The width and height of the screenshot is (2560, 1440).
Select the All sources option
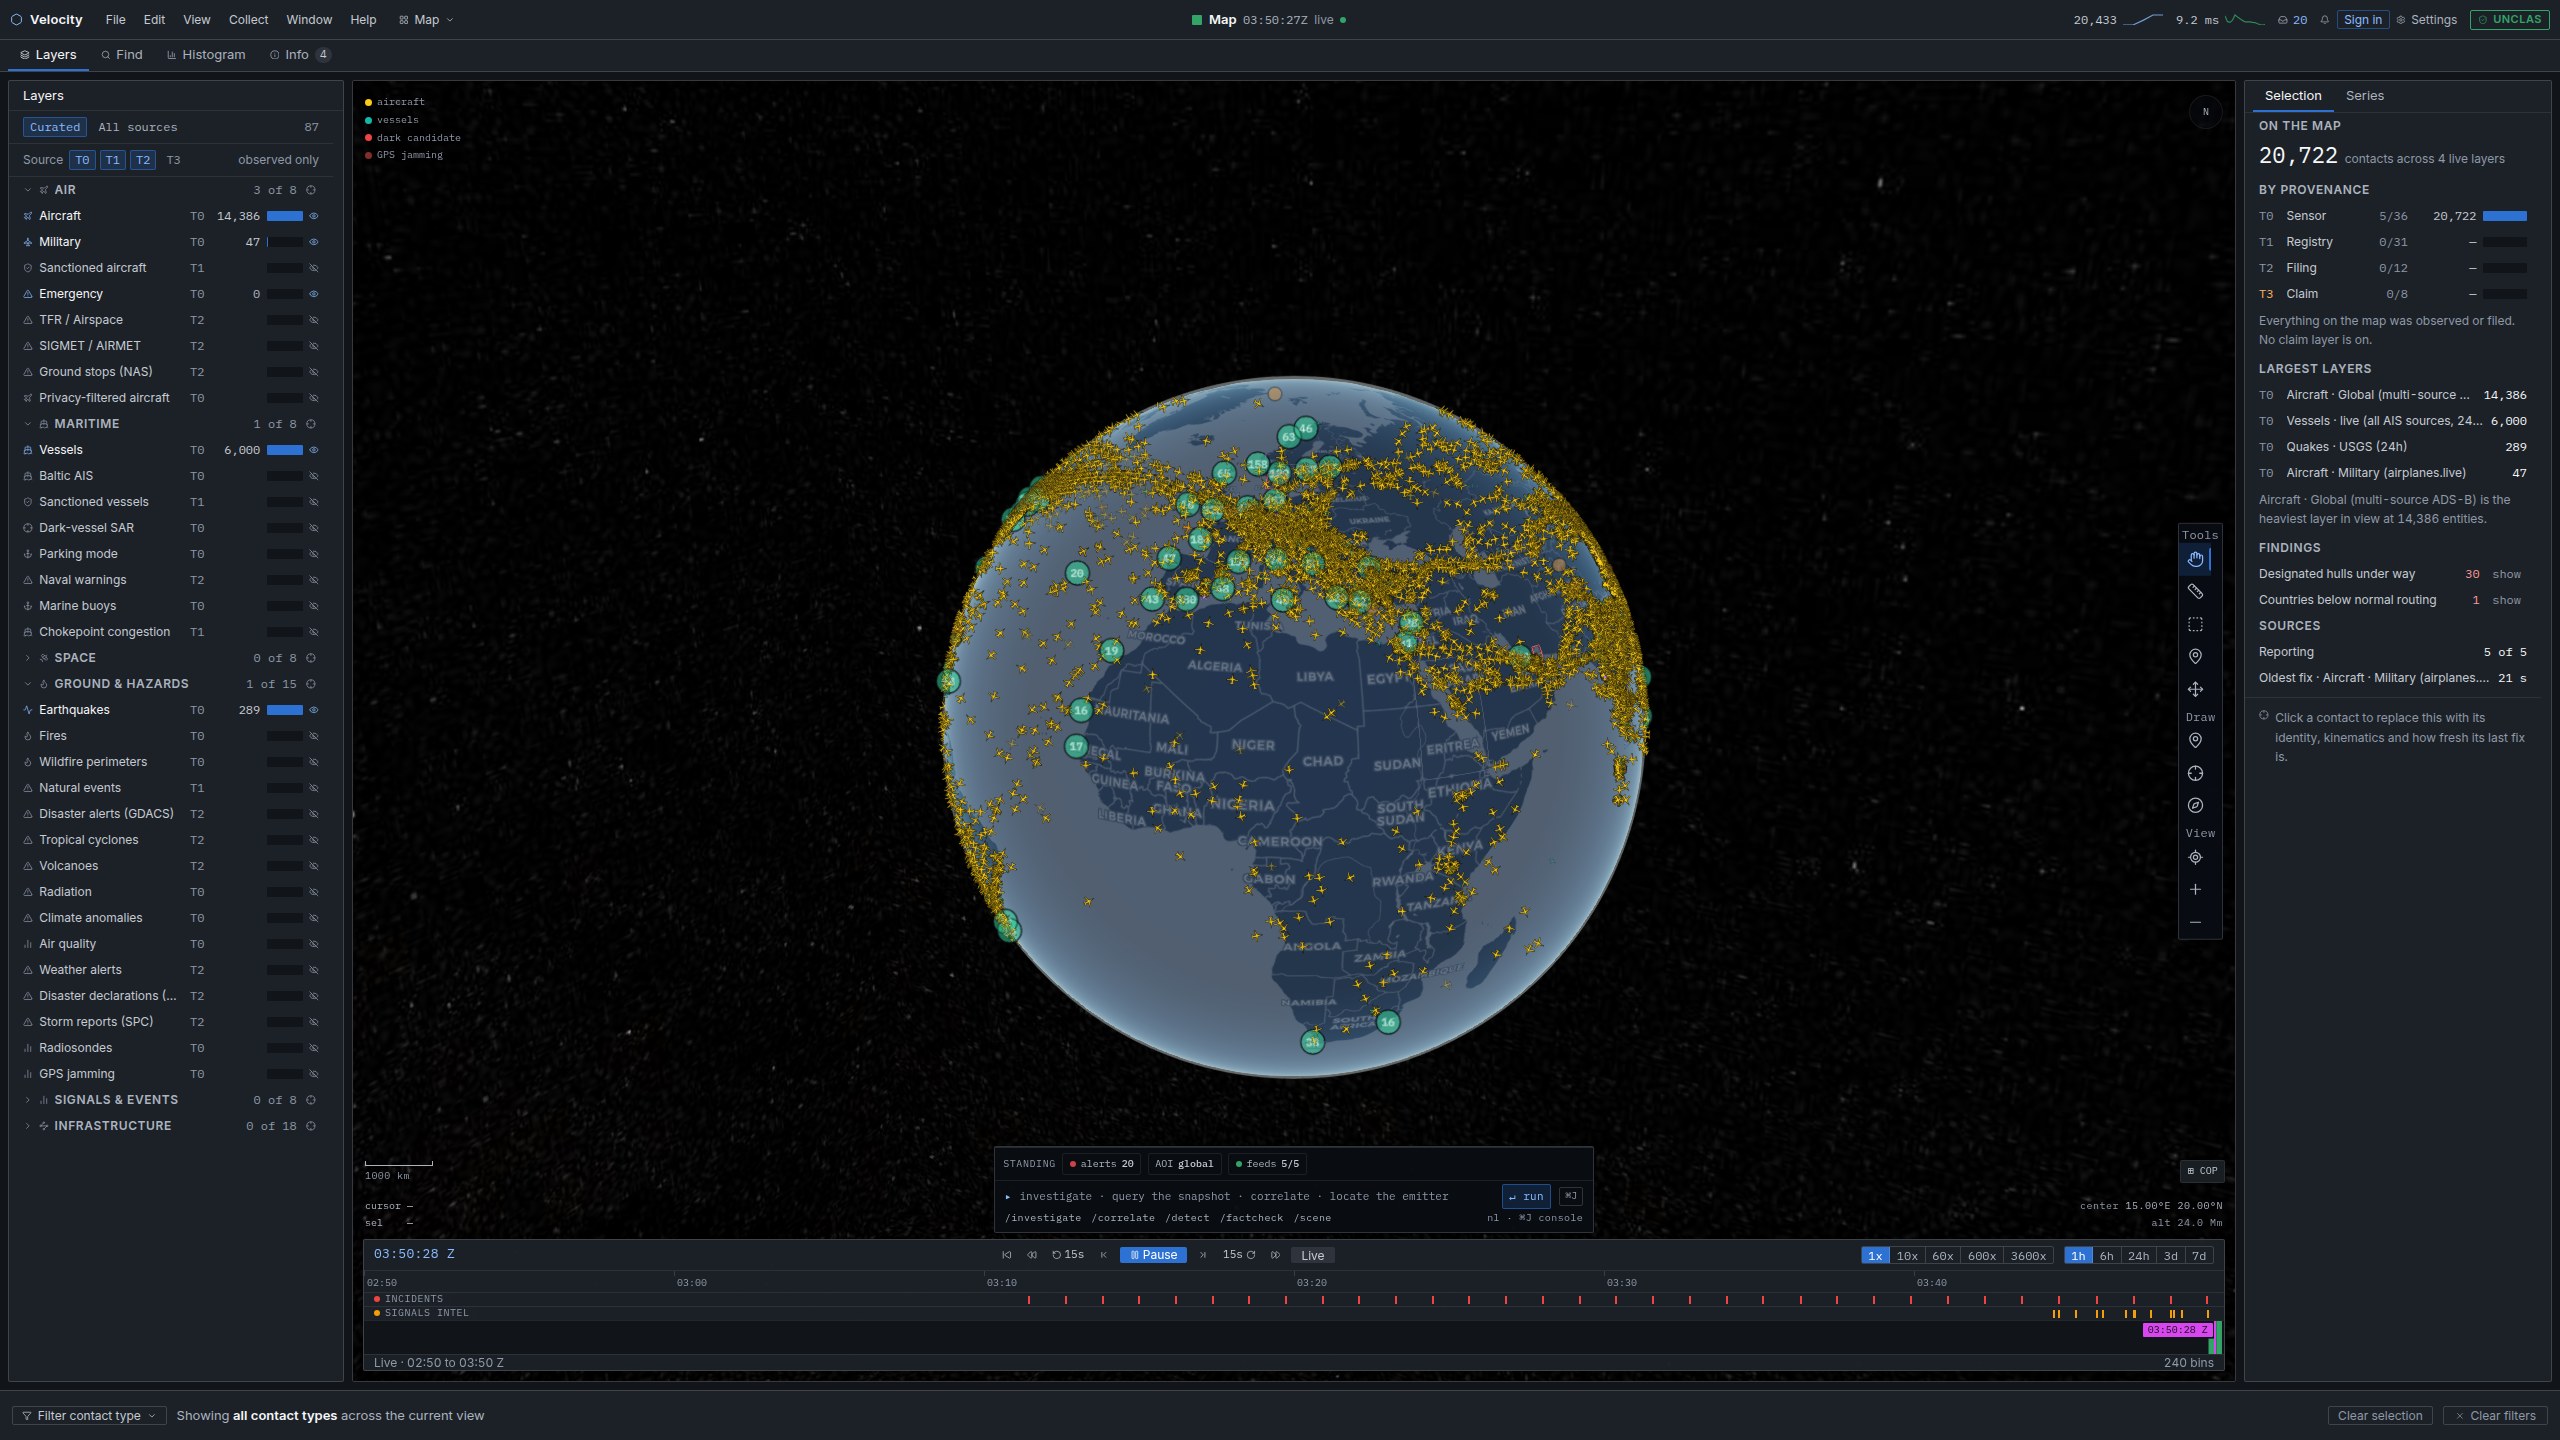click(x=138, y=127)
